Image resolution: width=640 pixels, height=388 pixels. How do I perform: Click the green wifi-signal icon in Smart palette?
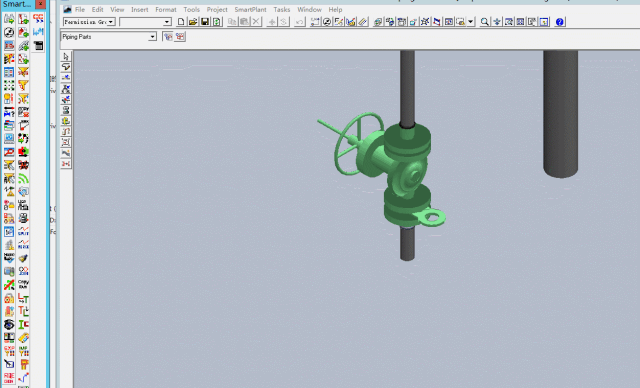[23, 179]
